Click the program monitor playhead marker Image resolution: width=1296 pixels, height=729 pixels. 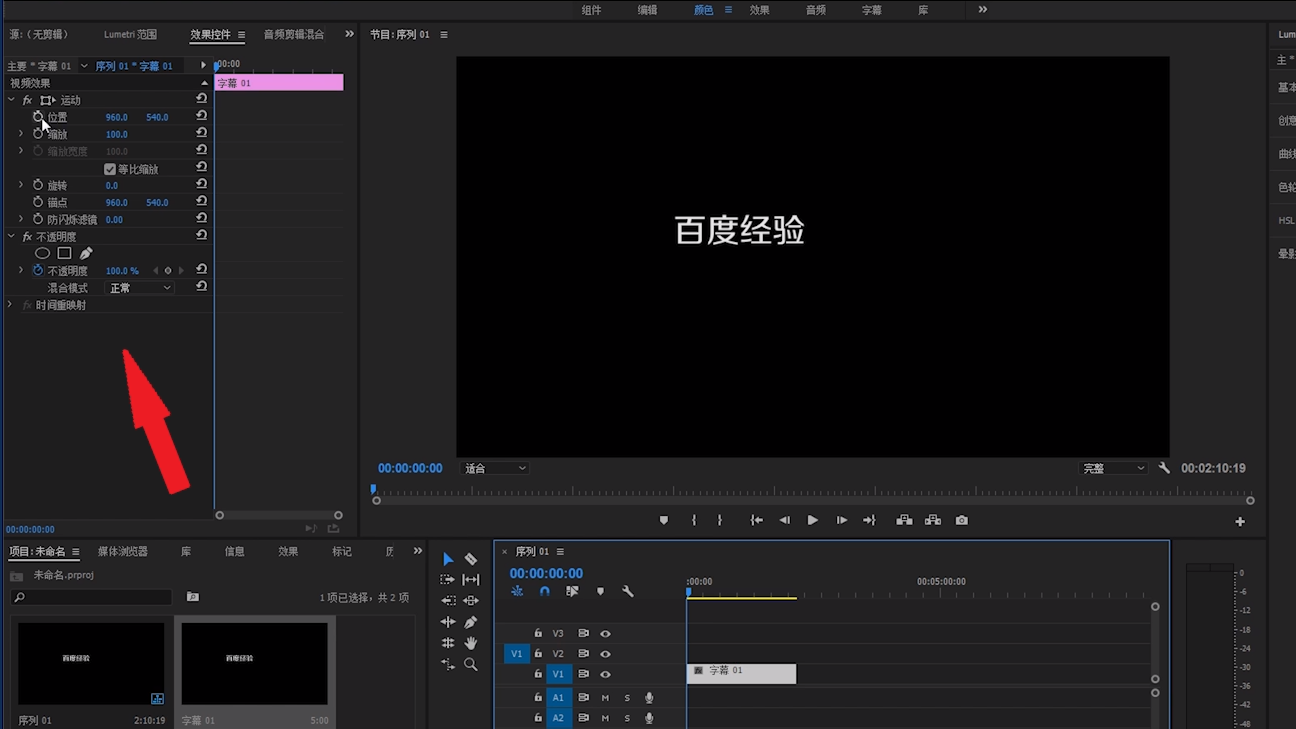(374, 490)
